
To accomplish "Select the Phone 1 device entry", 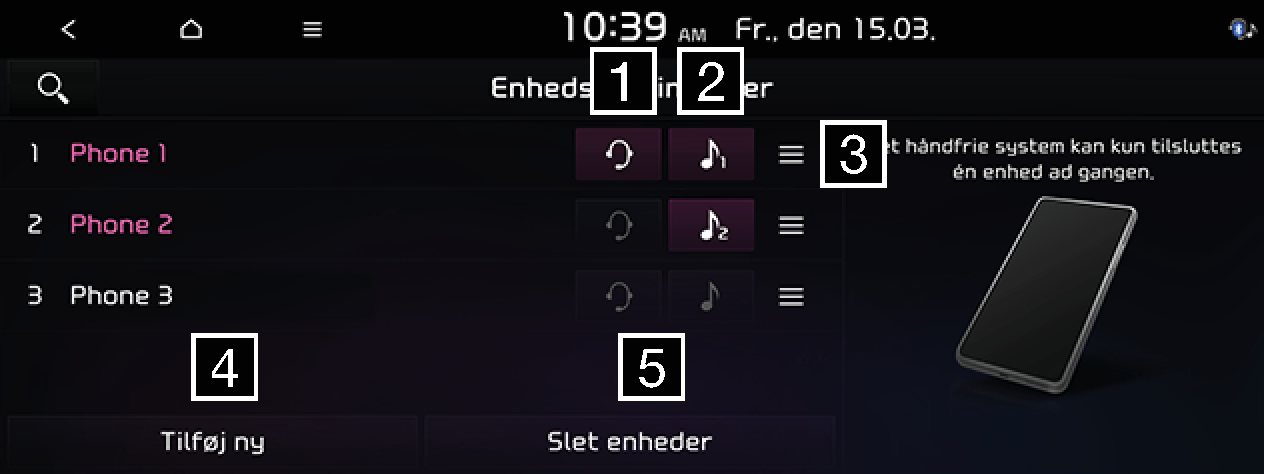I will 118,153.
